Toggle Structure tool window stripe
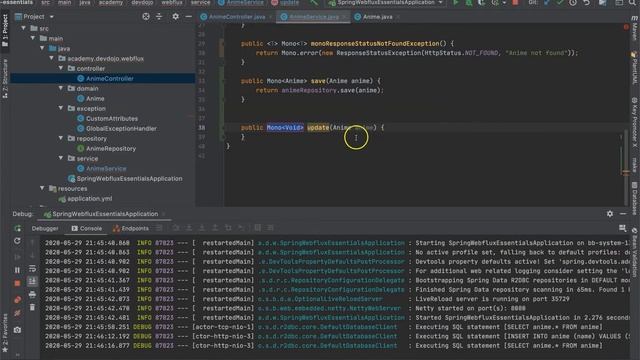This screenshot has height=360, width=640. tap(5, 78)
